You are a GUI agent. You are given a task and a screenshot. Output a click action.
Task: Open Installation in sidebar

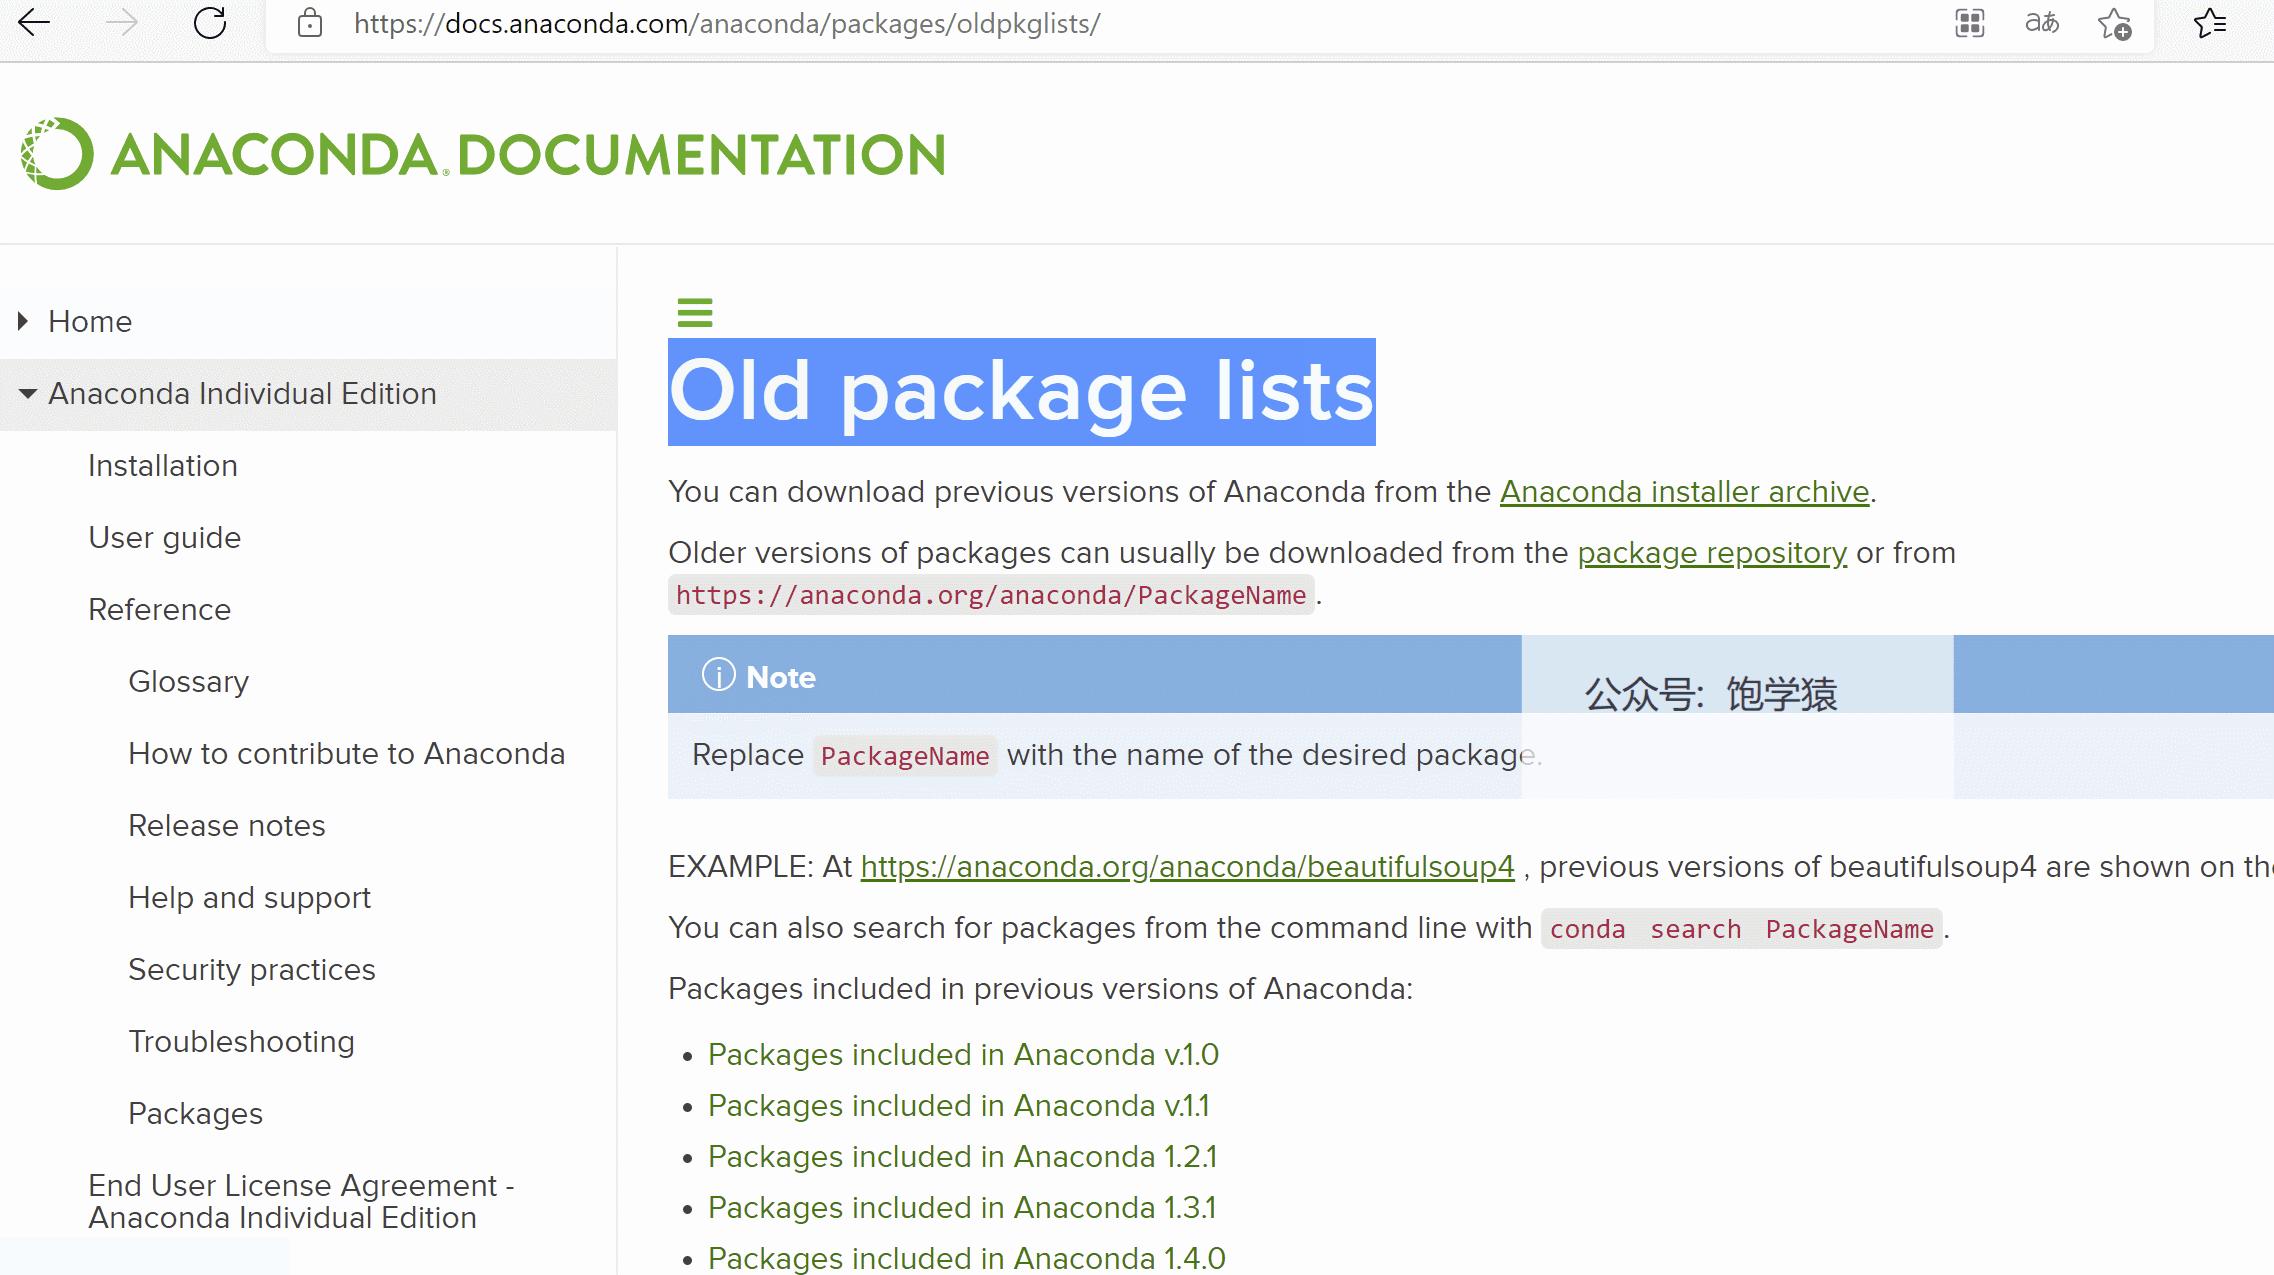162,466
